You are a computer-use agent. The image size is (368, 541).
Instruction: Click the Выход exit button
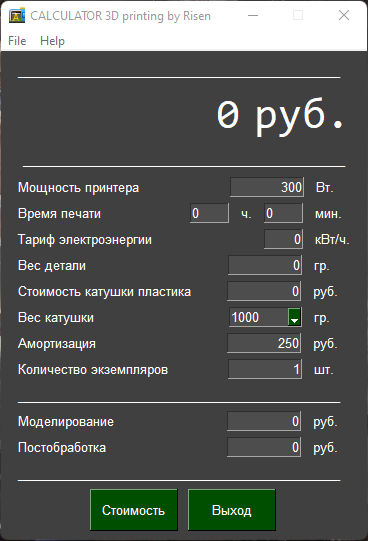231,510
